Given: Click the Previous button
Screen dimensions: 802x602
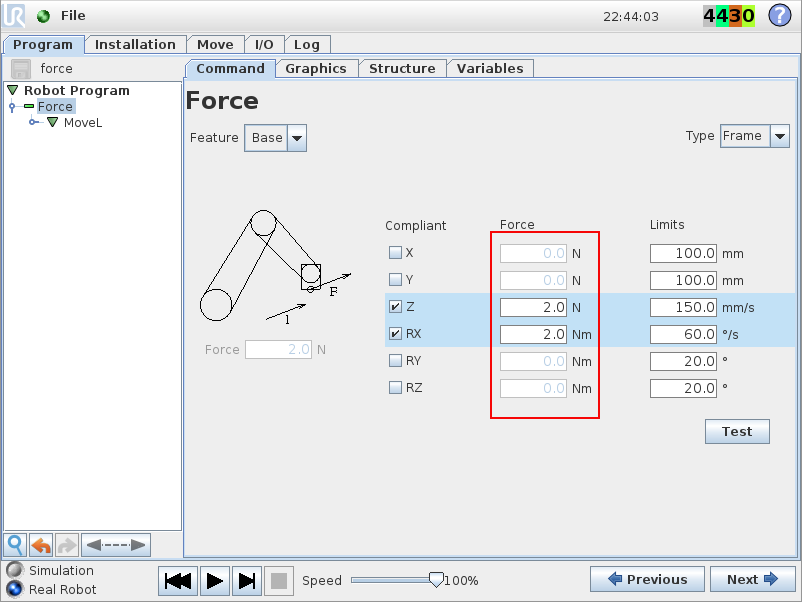Looking at the screenshot, I should (647, 579).
